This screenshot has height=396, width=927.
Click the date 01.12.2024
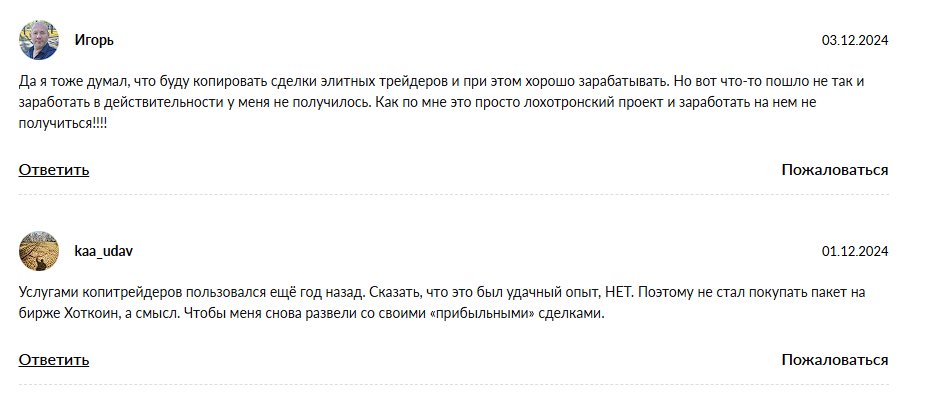click(x=855, y=252)
